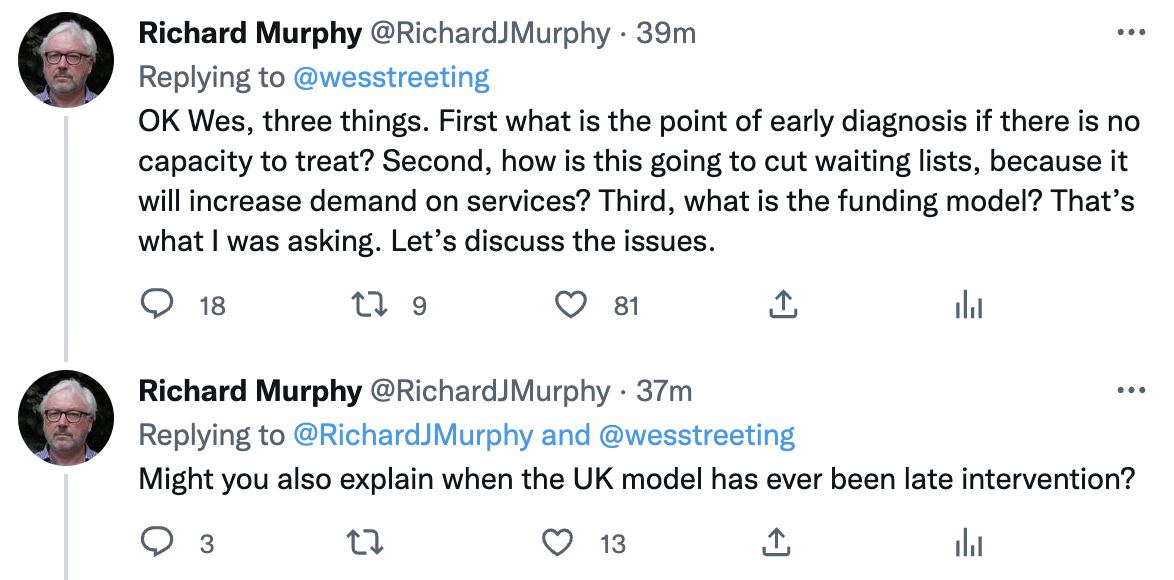The height and width of the screenshot is (580, 1174).
Task: Open Richard Murphy's avatar on first tweet
Action: click(67, 59)
